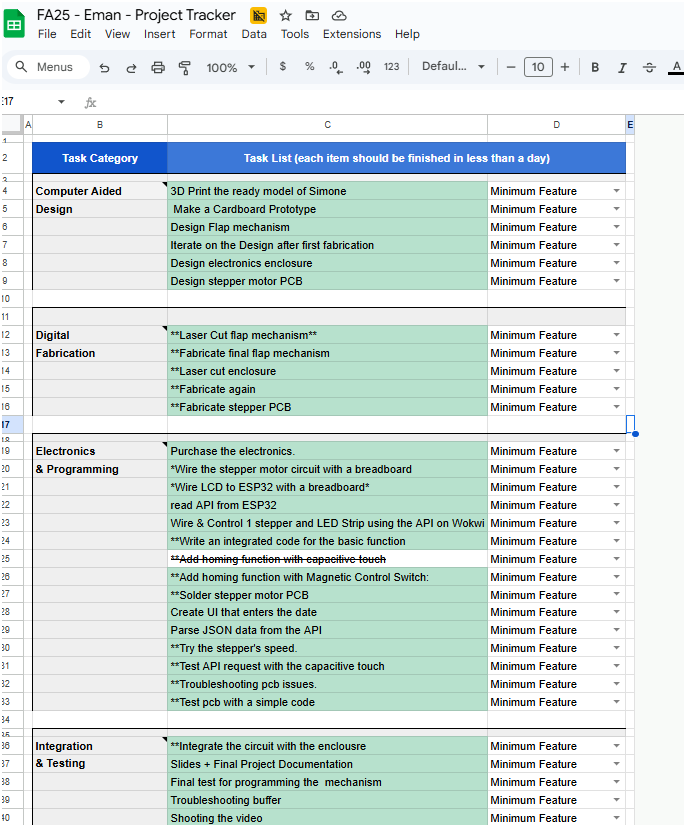686x827 pixels.
Task: Toggle strikethrough formatting
Action: click(649, 67)
